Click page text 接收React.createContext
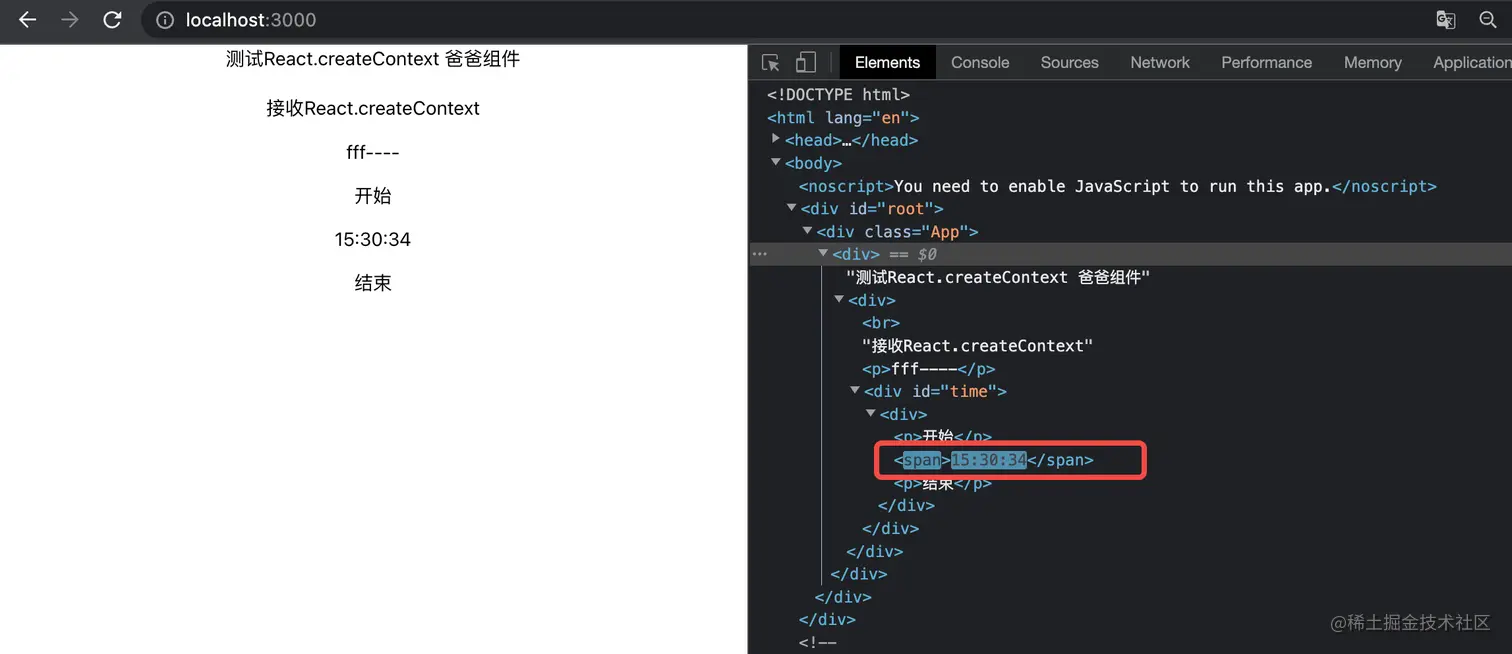This screenshot has height=654, width=1512. [373, 108]
